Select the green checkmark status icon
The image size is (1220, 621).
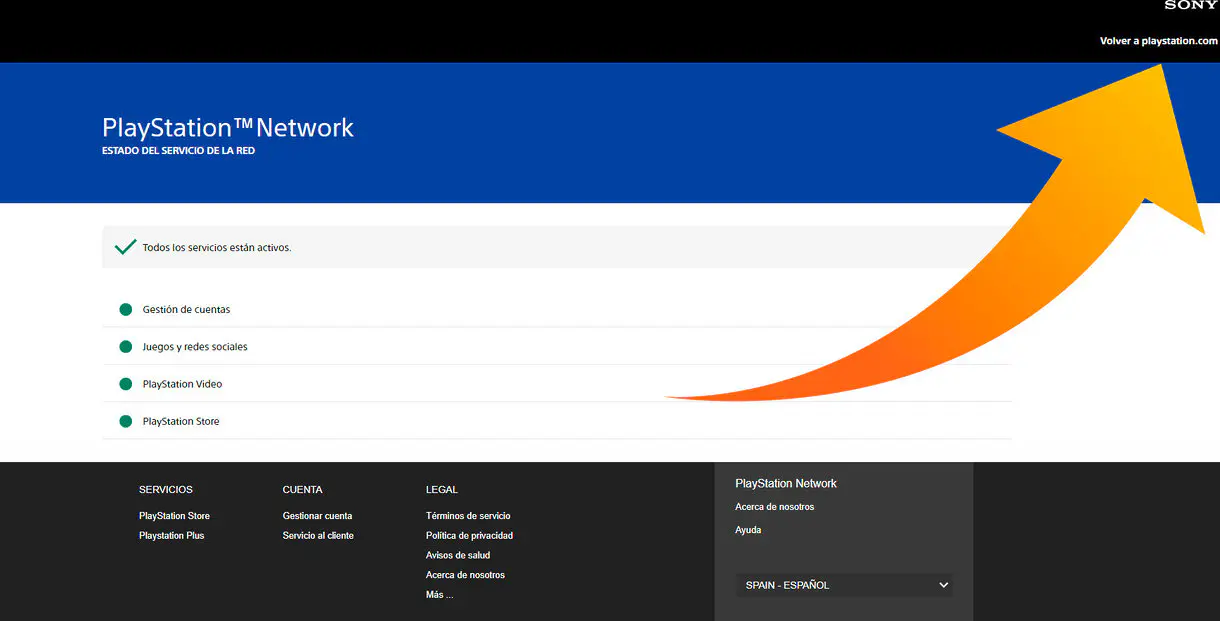125,247
